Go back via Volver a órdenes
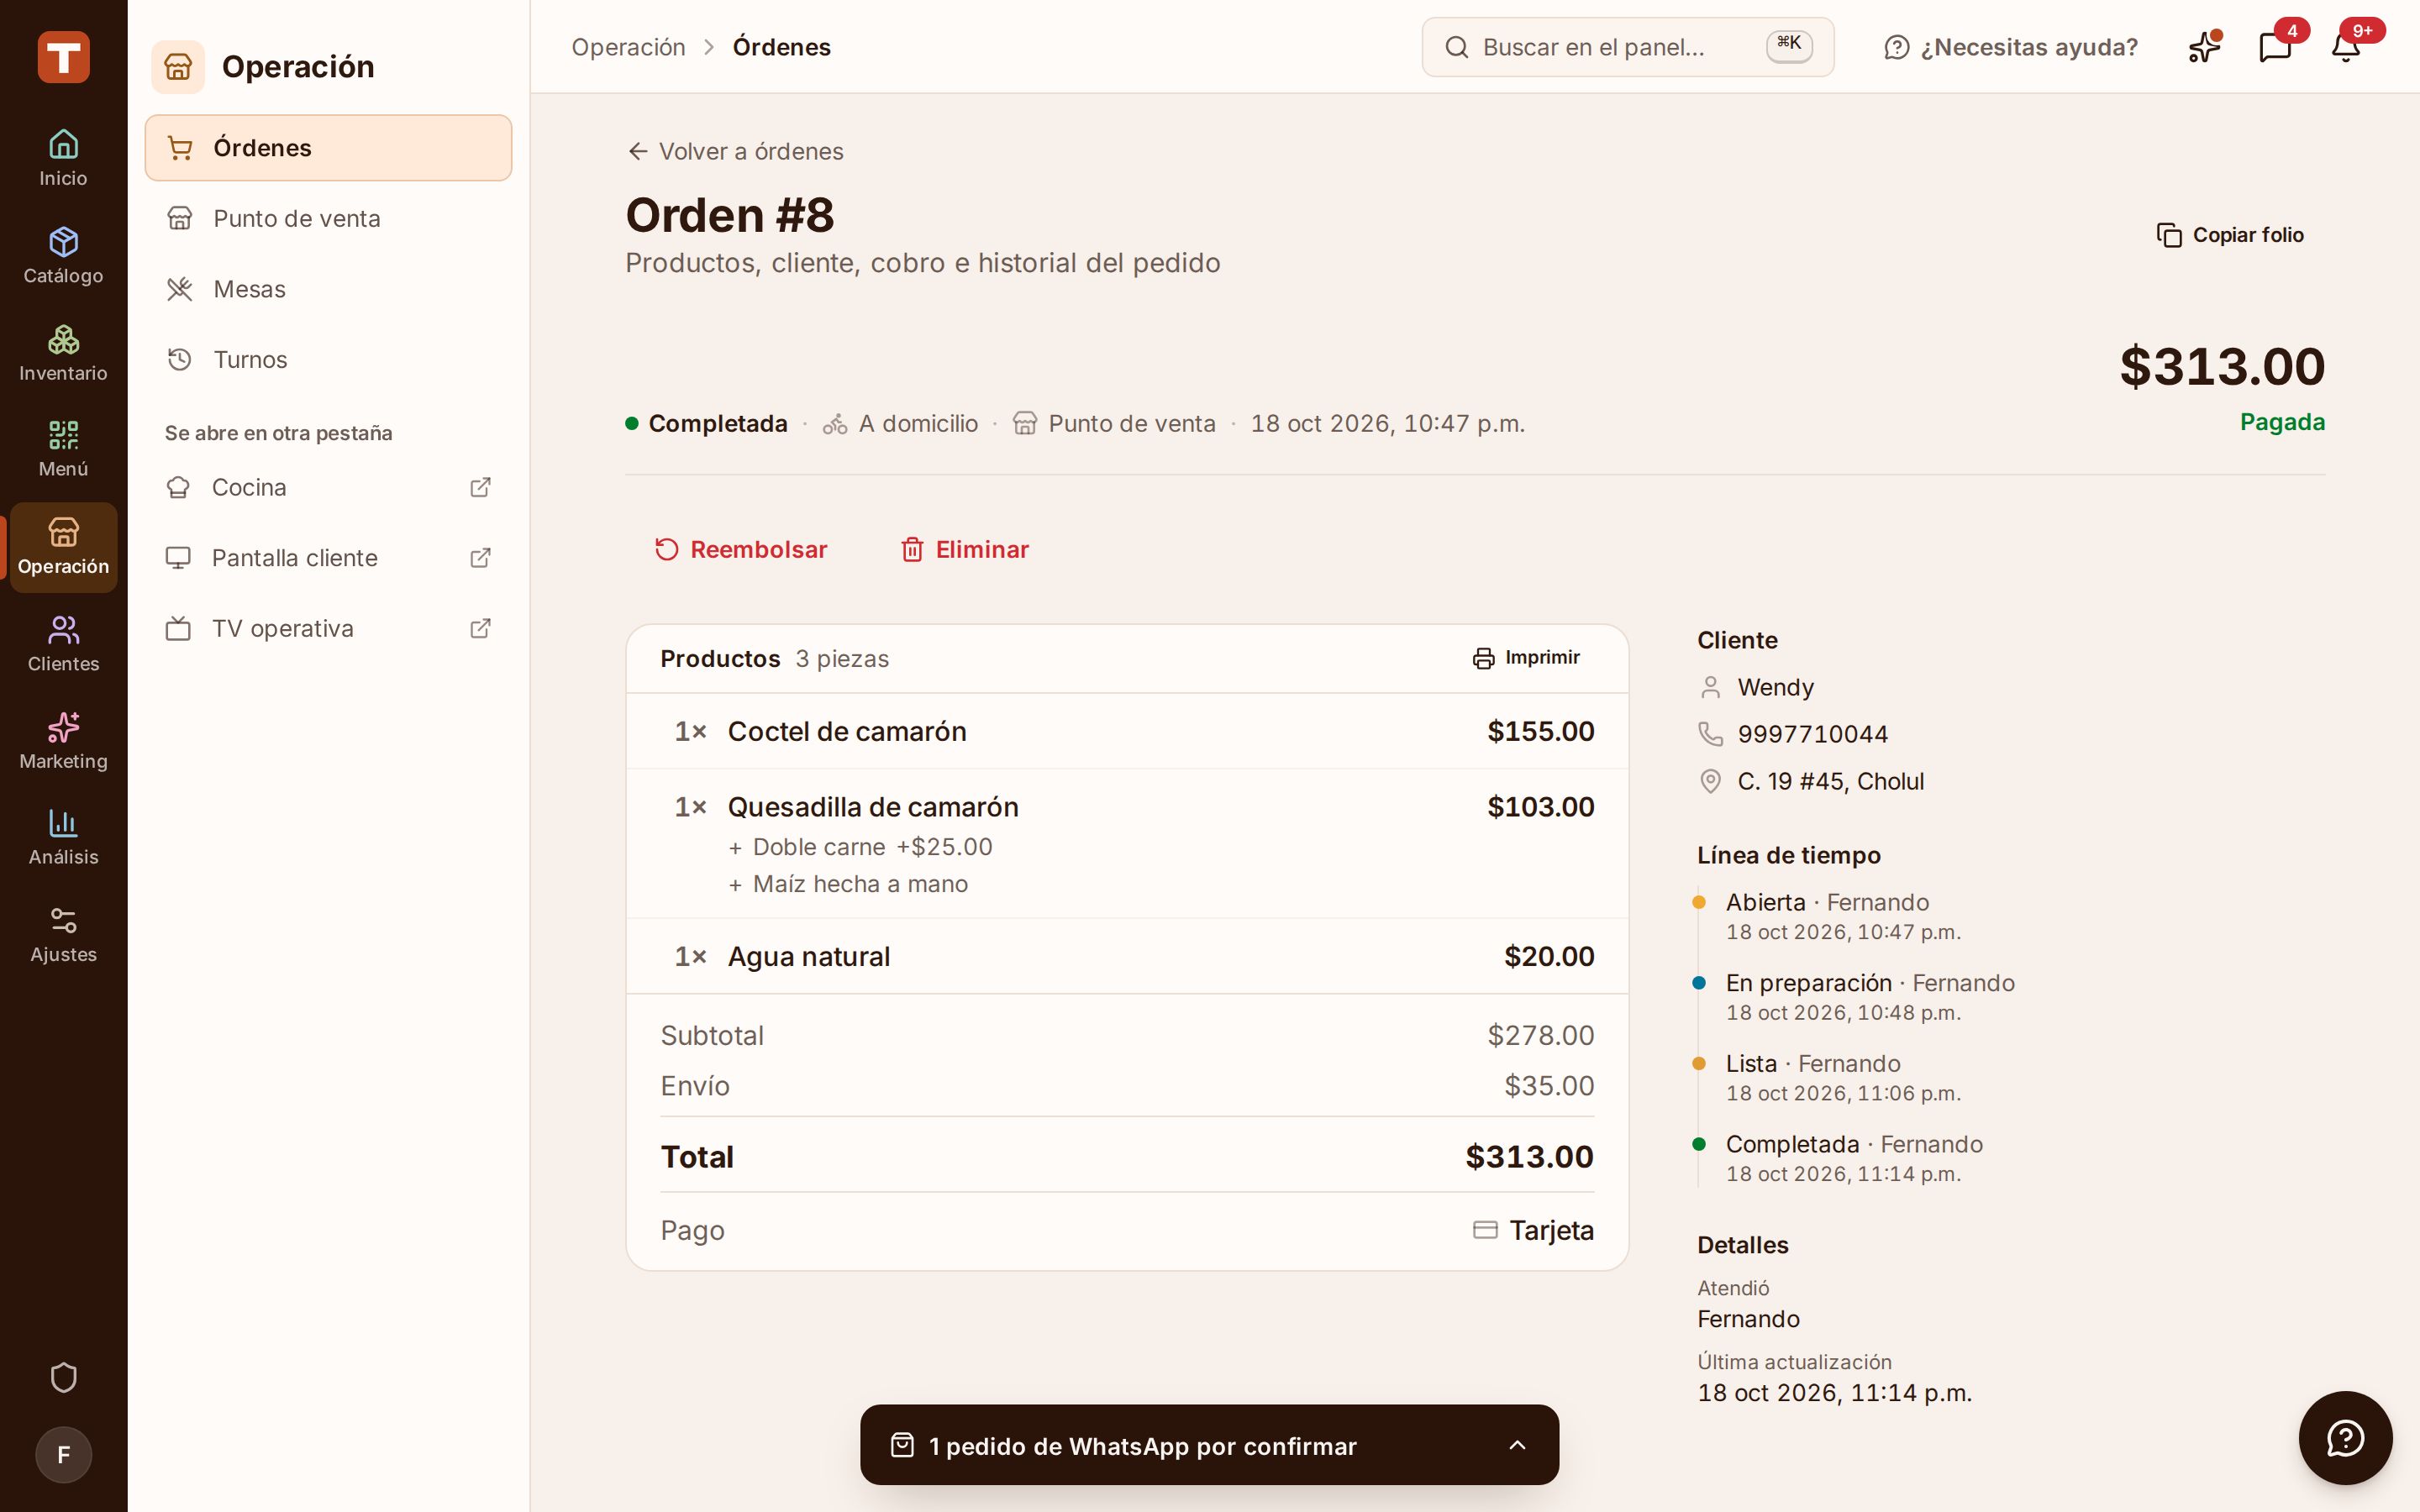The width and height of the screenshot is (2420, 1512). (735, 151)
